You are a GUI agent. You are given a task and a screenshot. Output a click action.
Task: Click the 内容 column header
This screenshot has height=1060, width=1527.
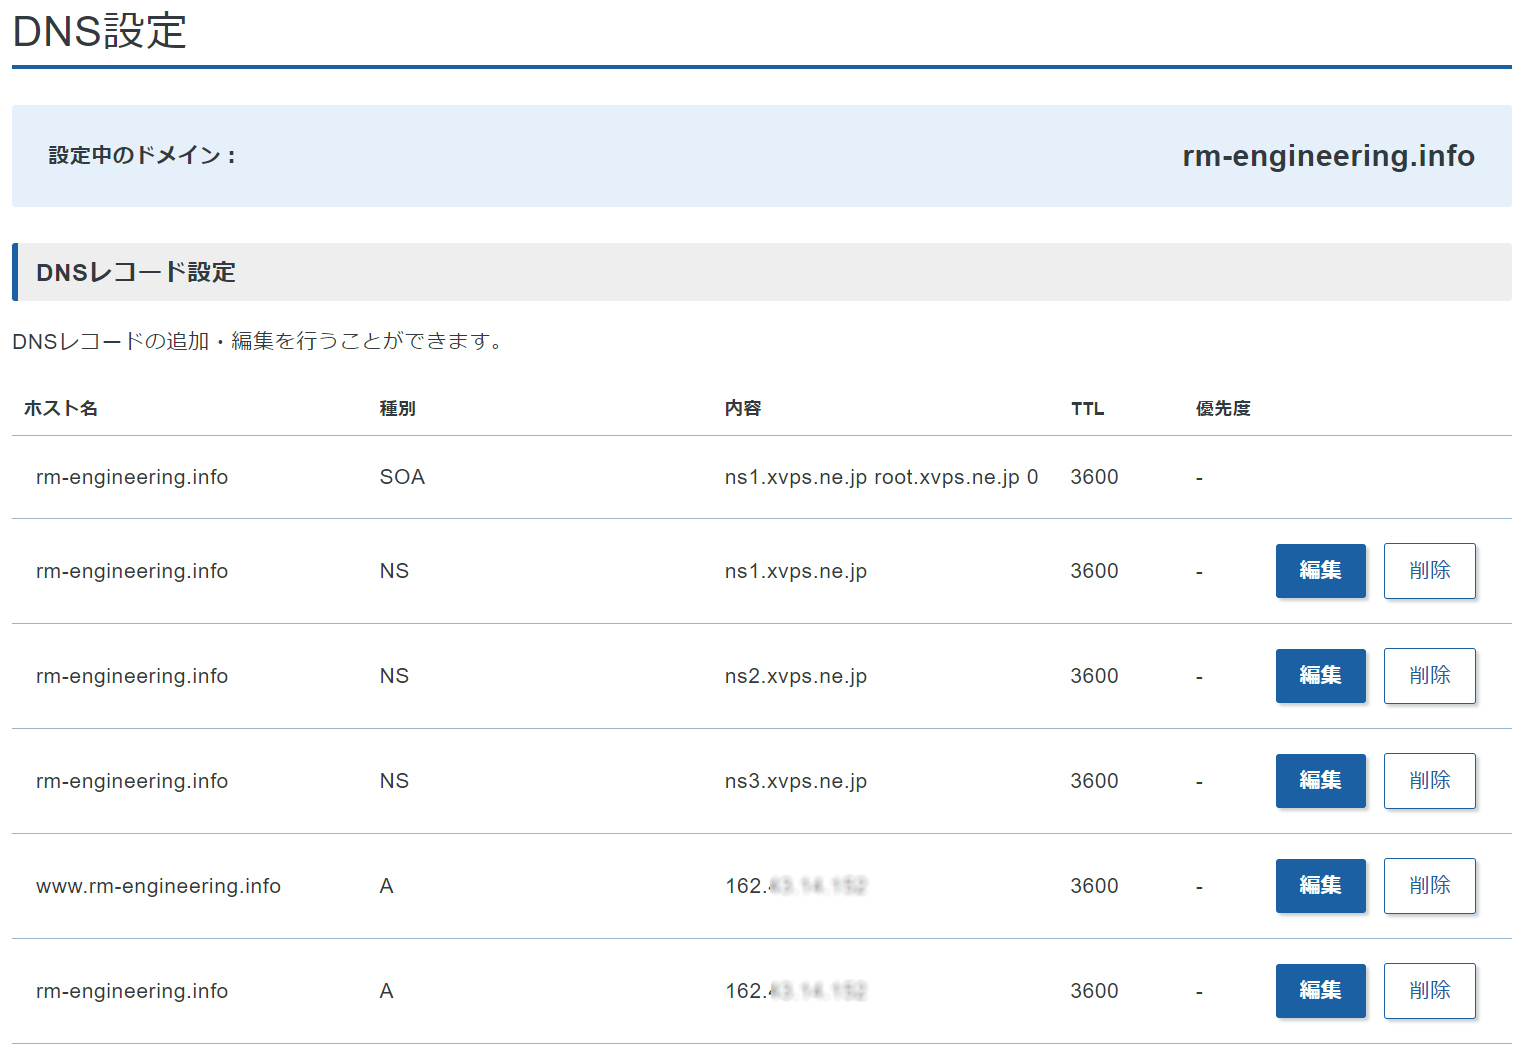click(743, 408)
